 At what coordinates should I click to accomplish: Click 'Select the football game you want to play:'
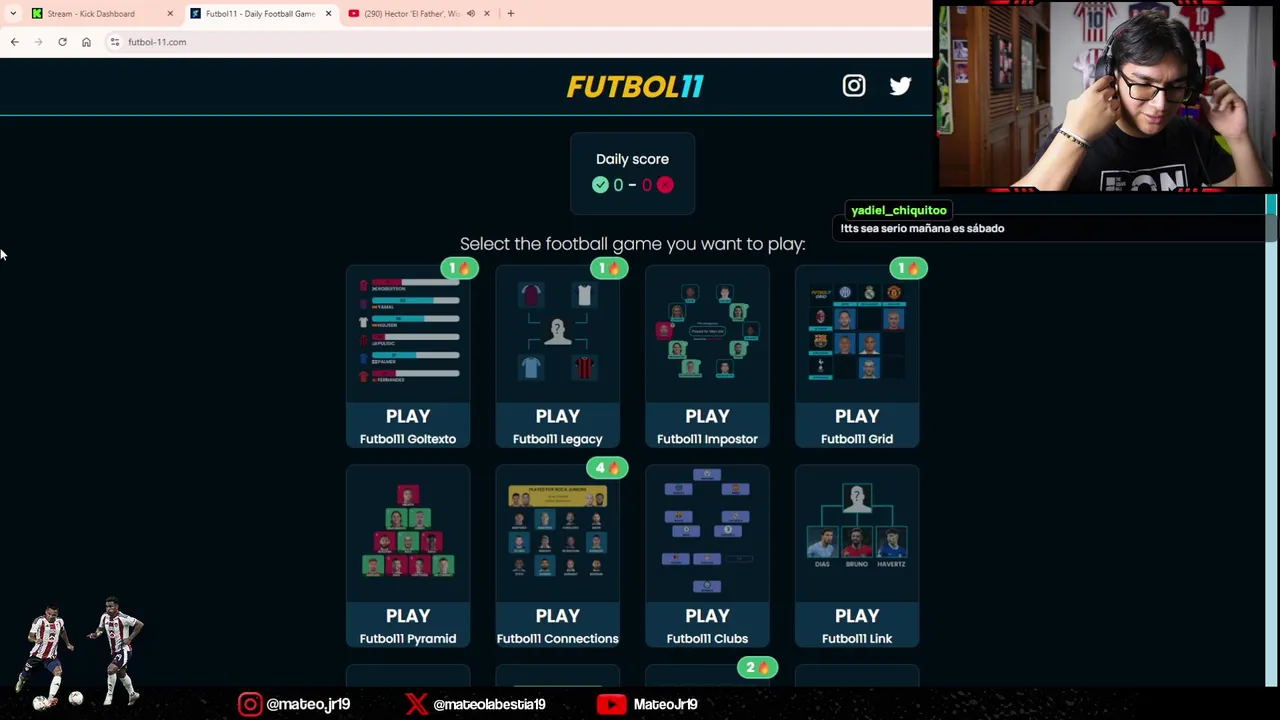[x=632, y=244]
